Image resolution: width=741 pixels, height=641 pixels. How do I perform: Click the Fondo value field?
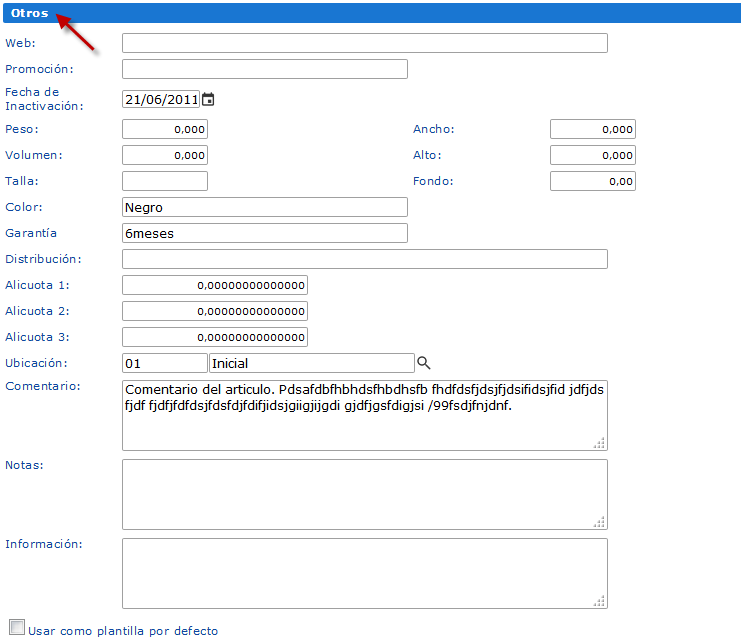click(593, 181)
